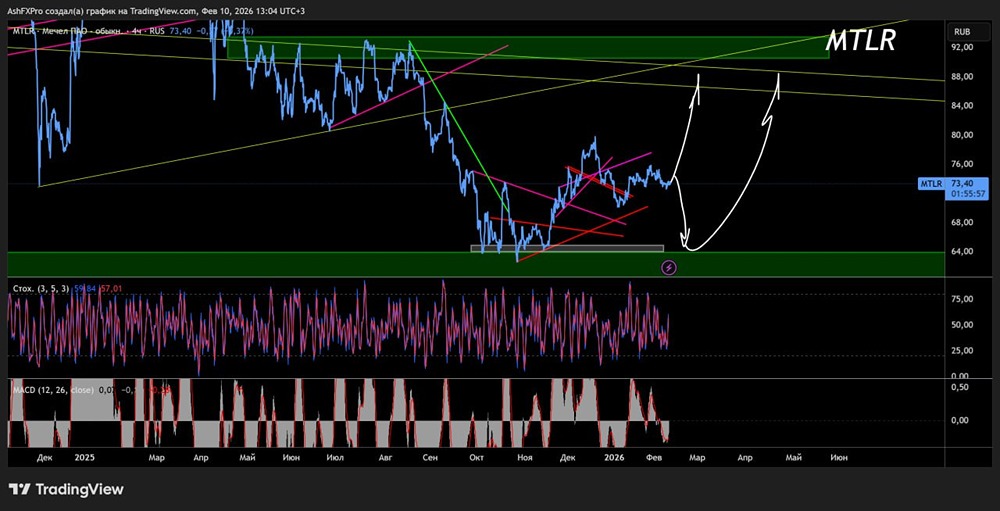
Task: Click the Авг label on time axis
Action: (385, 457)
